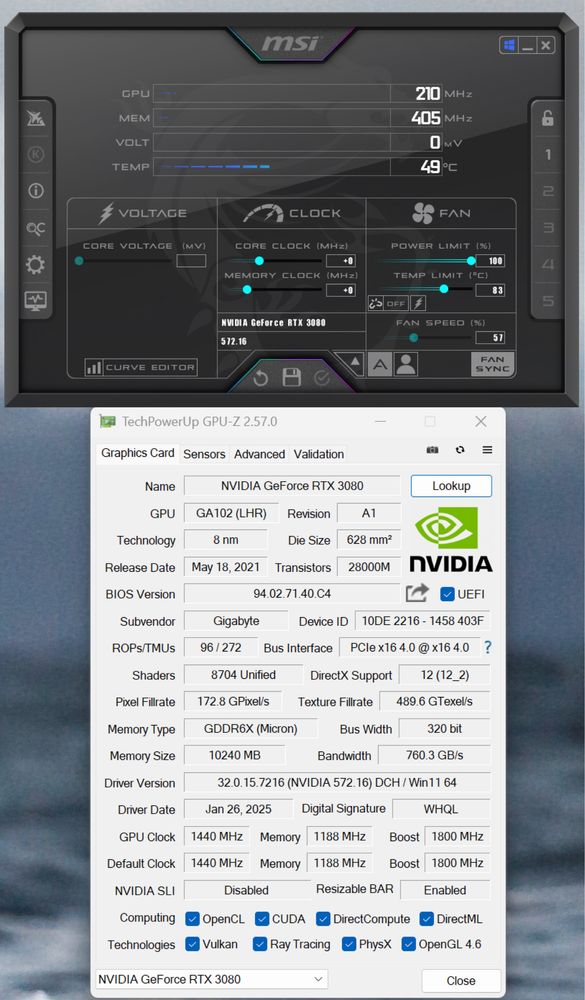The height and width of the screenshot is (1000, 585).
Task: Toggle fan auto mode 'A' button
Action: [x=380, y=365]
